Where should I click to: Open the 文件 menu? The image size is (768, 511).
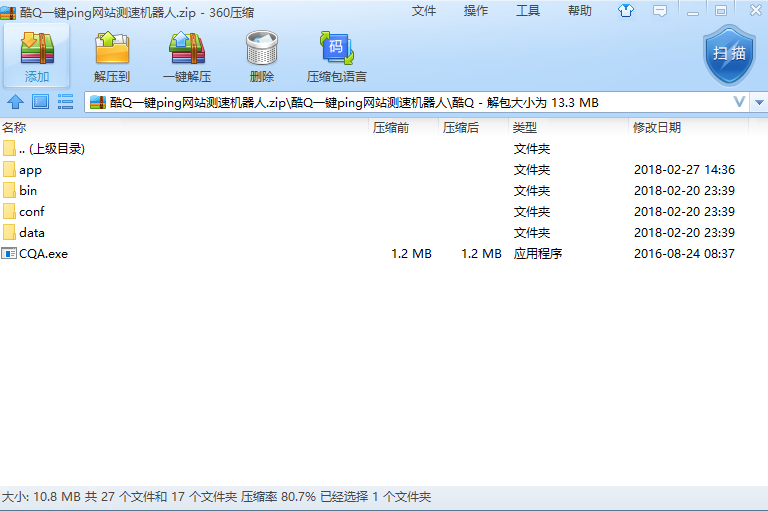[424, 11]
